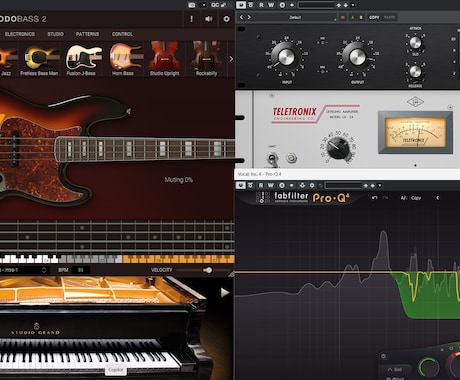Show next bass models with right chevron
Screen dimensions: 460x380
pos(231,59)
